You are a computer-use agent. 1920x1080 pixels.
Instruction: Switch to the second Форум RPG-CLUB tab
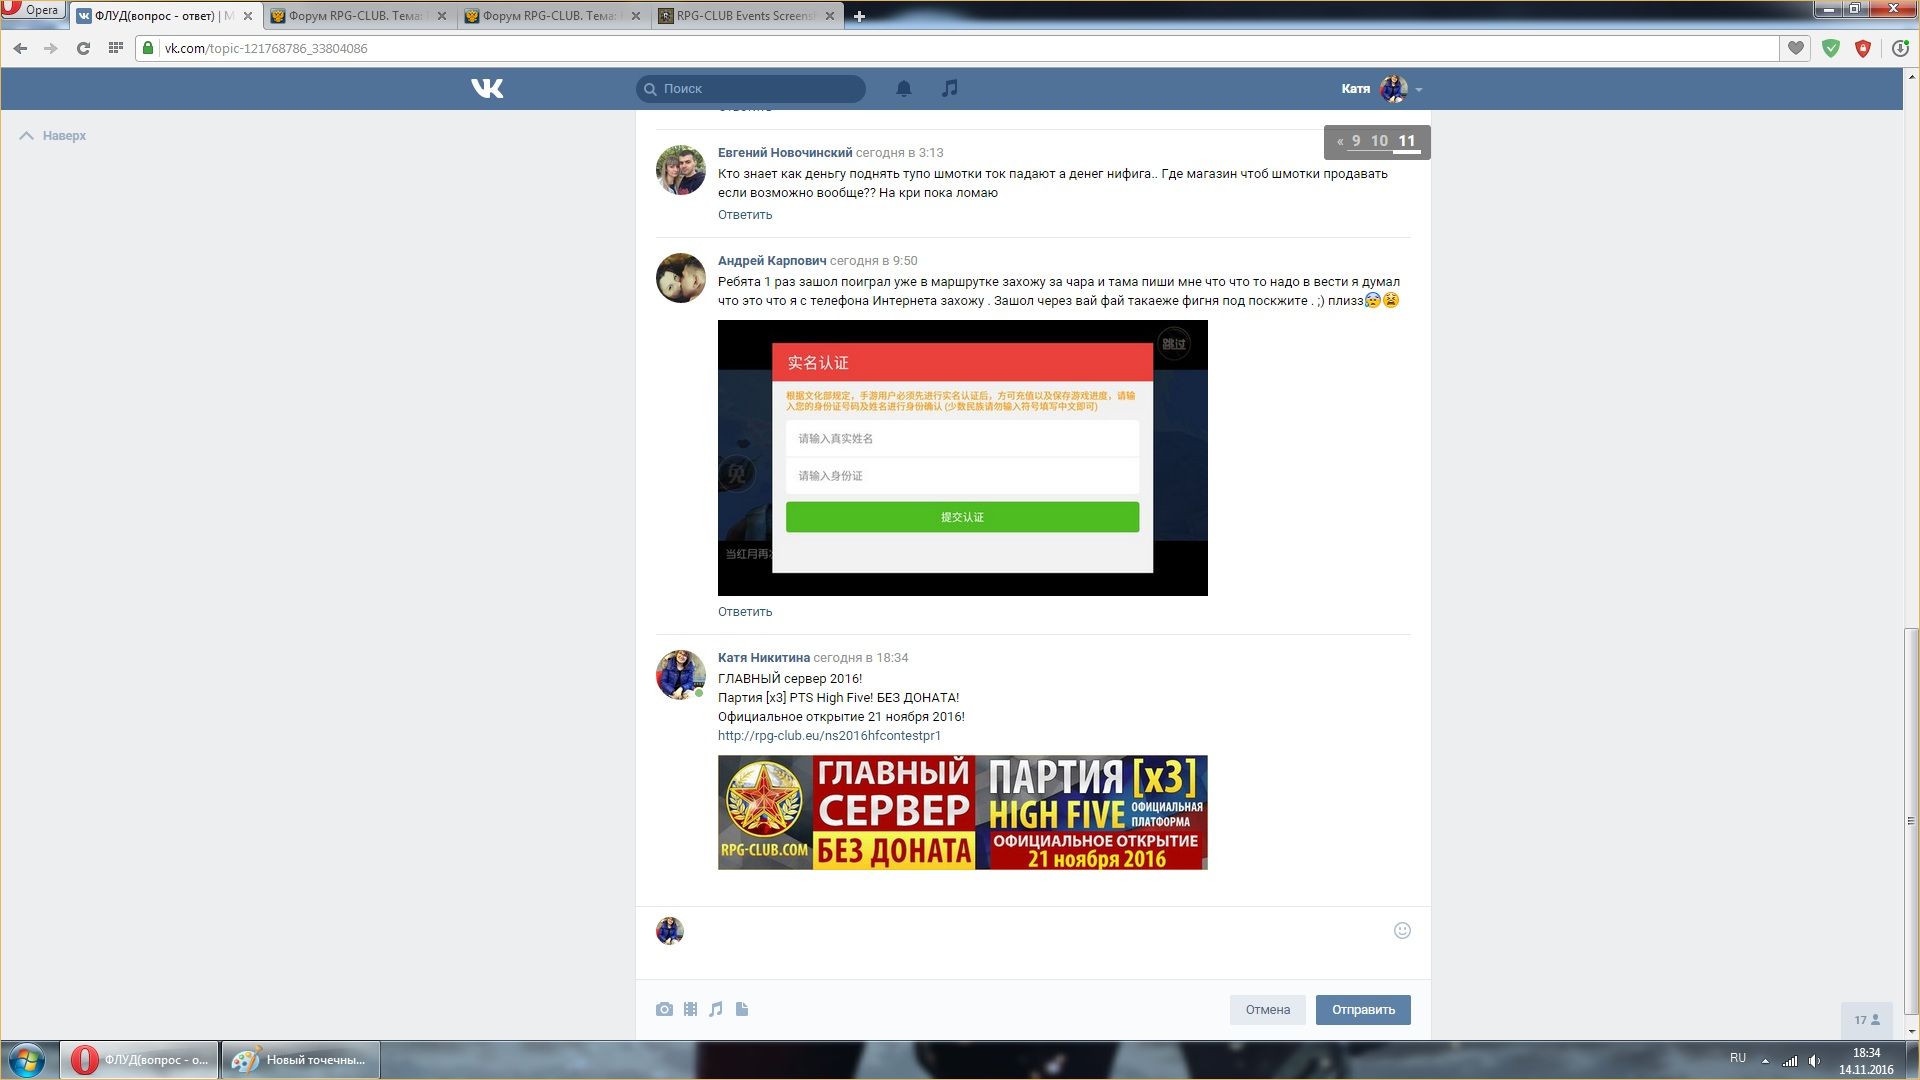[552, 16]
